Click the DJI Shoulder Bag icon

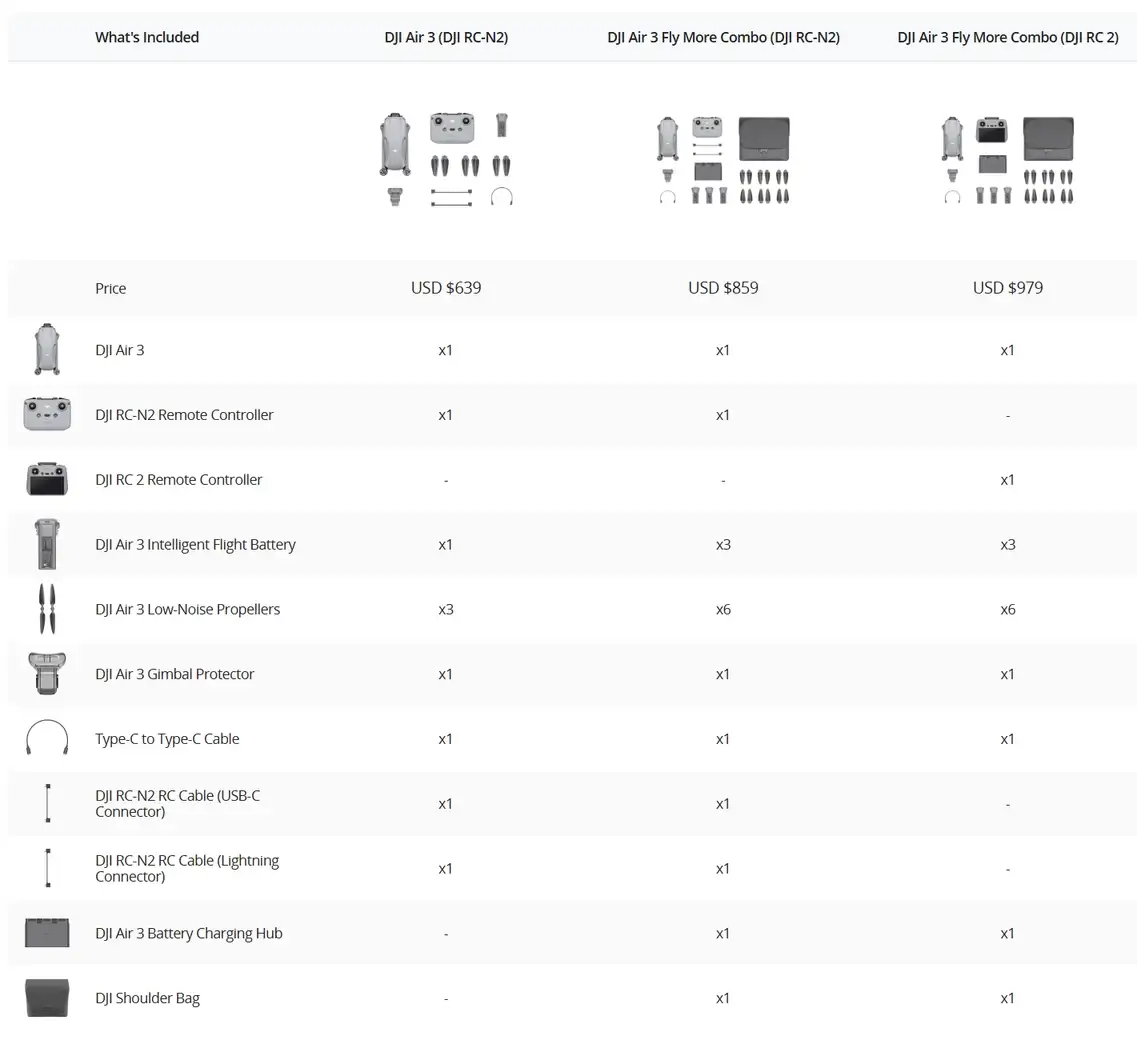click(47, 998)
